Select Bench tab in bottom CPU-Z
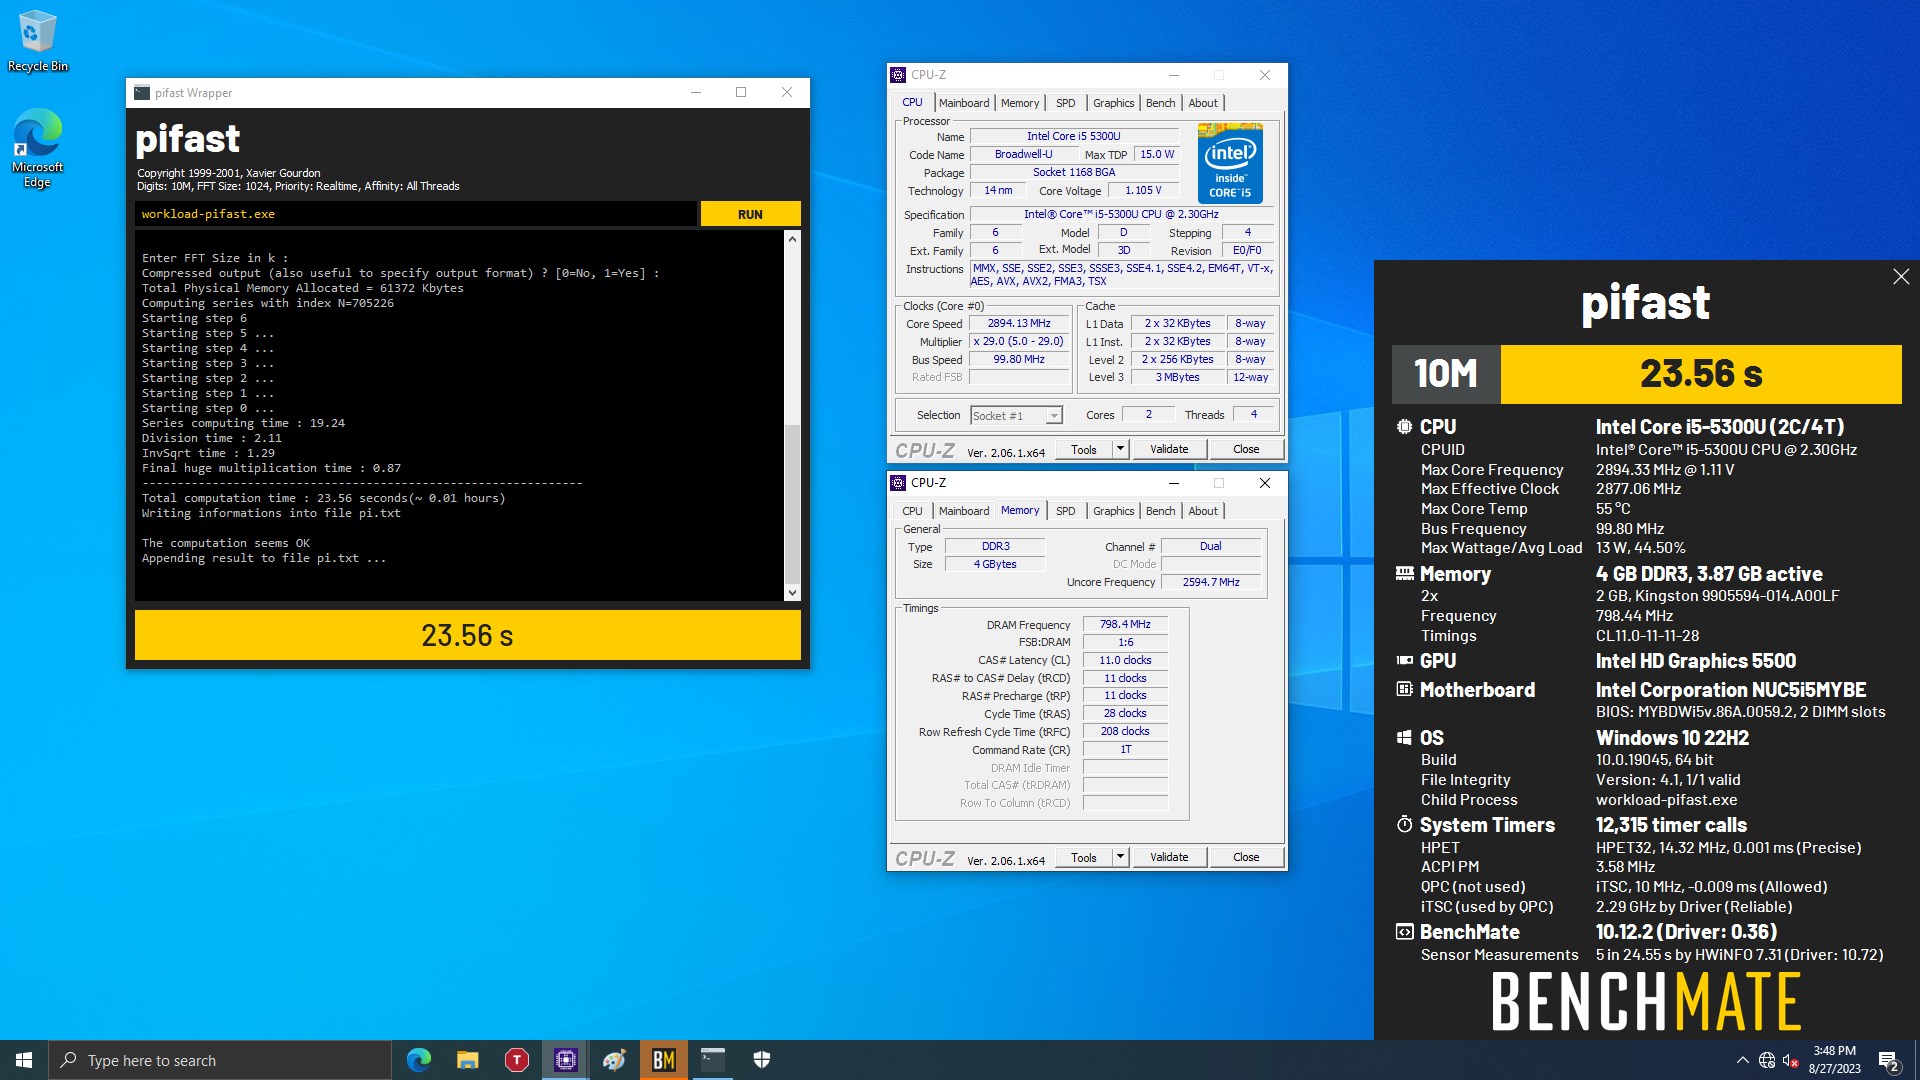Viewport: 1920px width, 1080px height. 1160,511
